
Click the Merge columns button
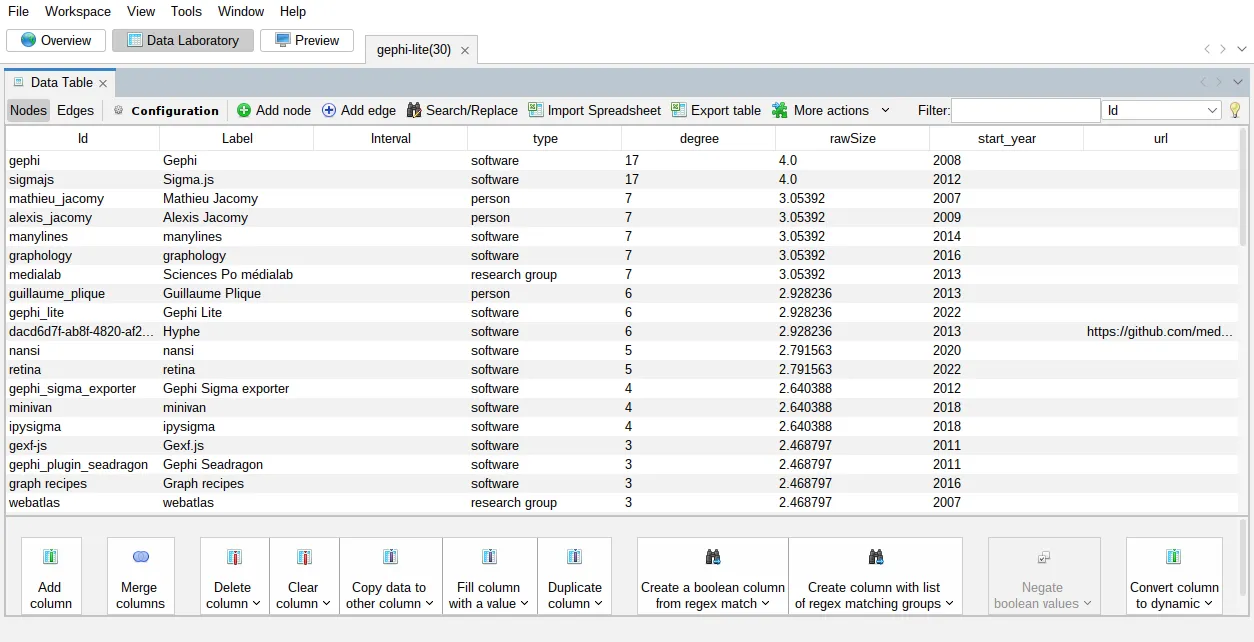tap(140, 576)
